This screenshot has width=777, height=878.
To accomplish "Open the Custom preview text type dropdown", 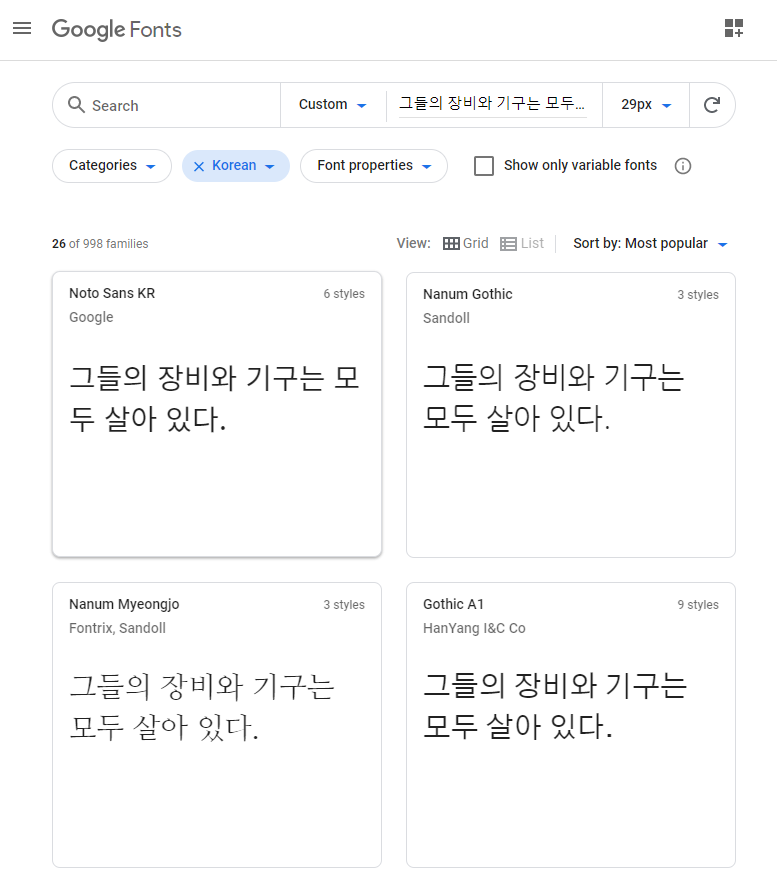I will pyautogui.click(x=333, y=105).
